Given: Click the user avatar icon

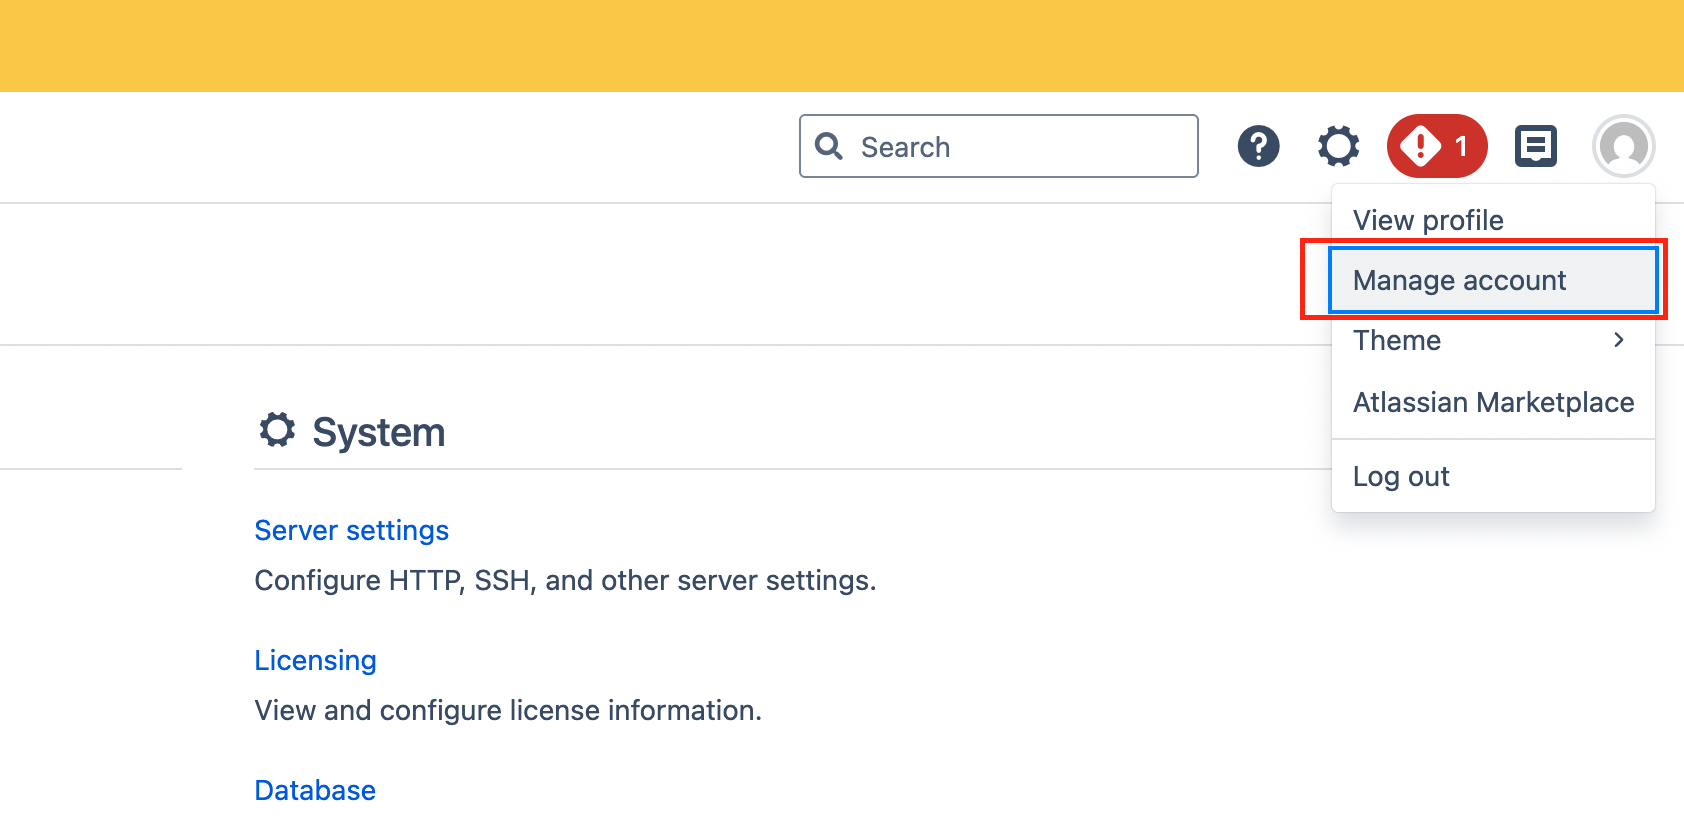Looking at the screenshot, I should coord(1624,146).
